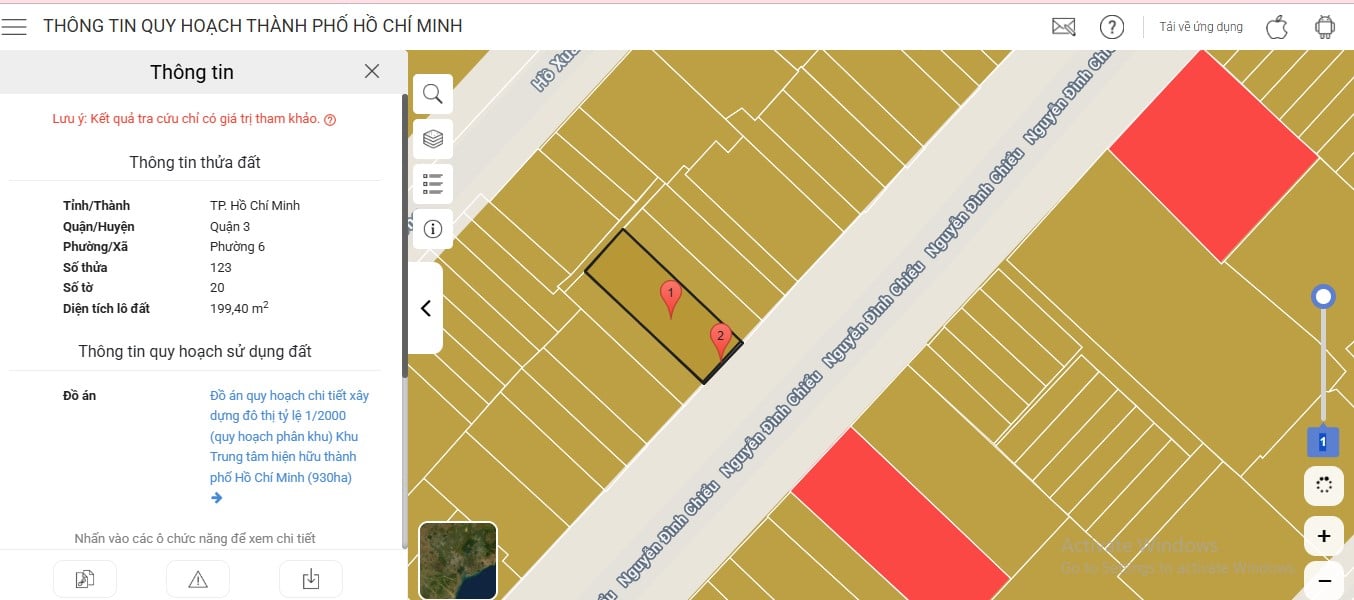
Task: Click the map search magnifier icon
Action: coord(433,94)
